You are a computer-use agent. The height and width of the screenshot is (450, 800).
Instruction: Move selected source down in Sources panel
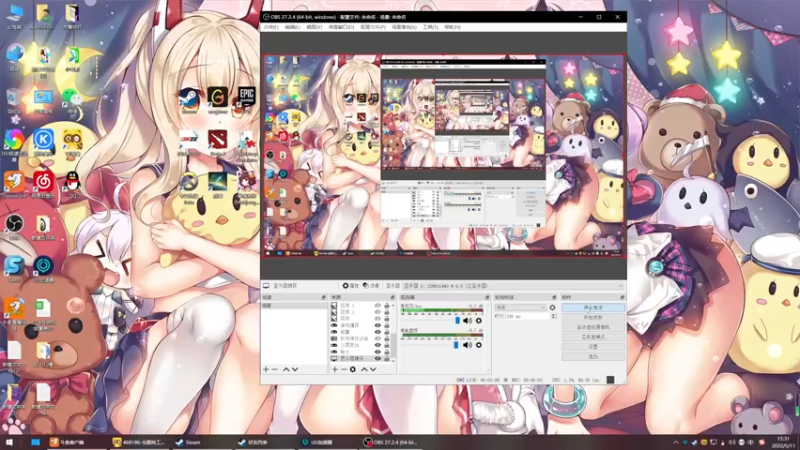tap(373, 369)
